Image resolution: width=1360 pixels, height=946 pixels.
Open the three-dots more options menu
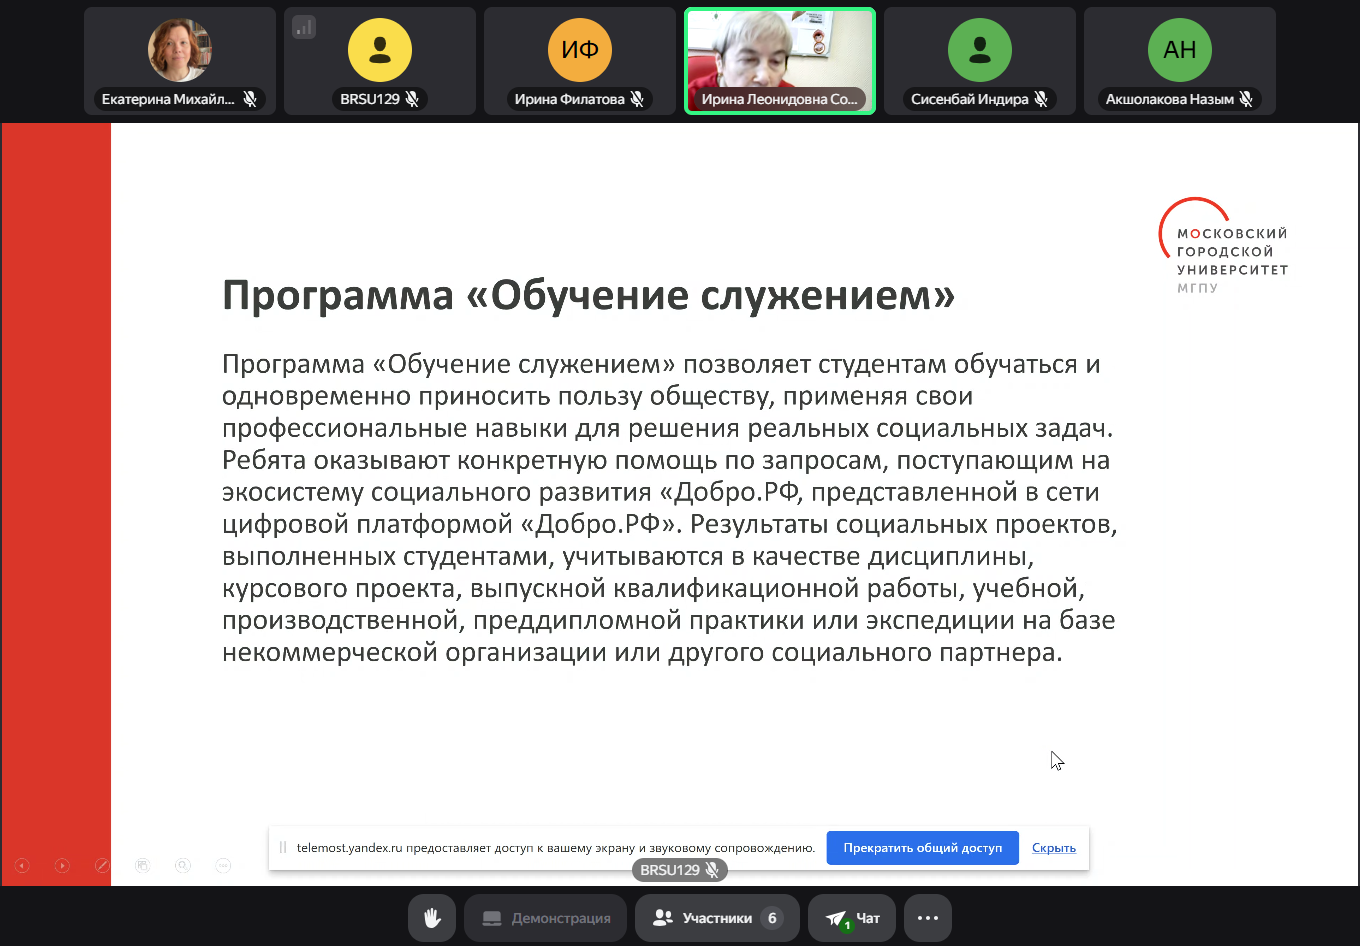point(928,918)
